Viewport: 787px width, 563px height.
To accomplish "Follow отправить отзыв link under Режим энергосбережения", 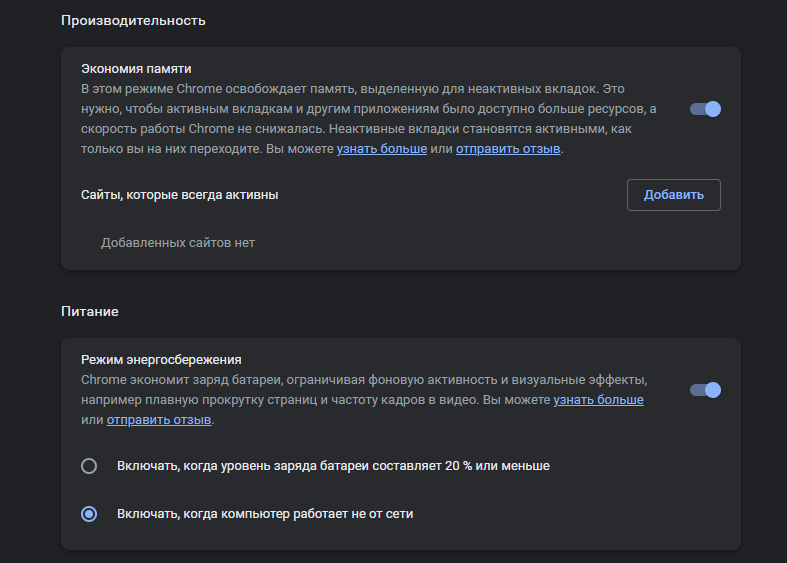I will (x=159, y=420).
